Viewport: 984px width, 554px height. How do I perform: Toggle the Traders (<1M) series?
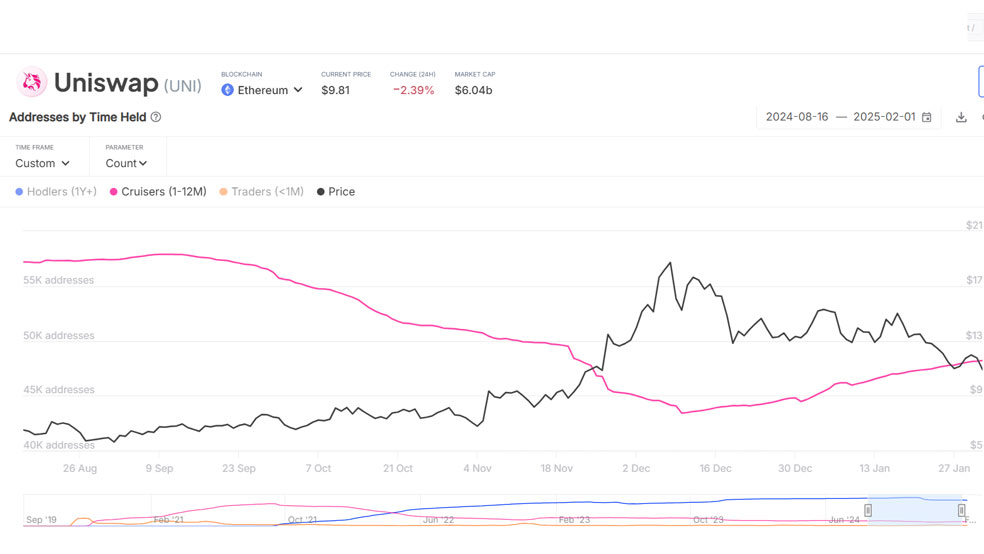(261, 192)
